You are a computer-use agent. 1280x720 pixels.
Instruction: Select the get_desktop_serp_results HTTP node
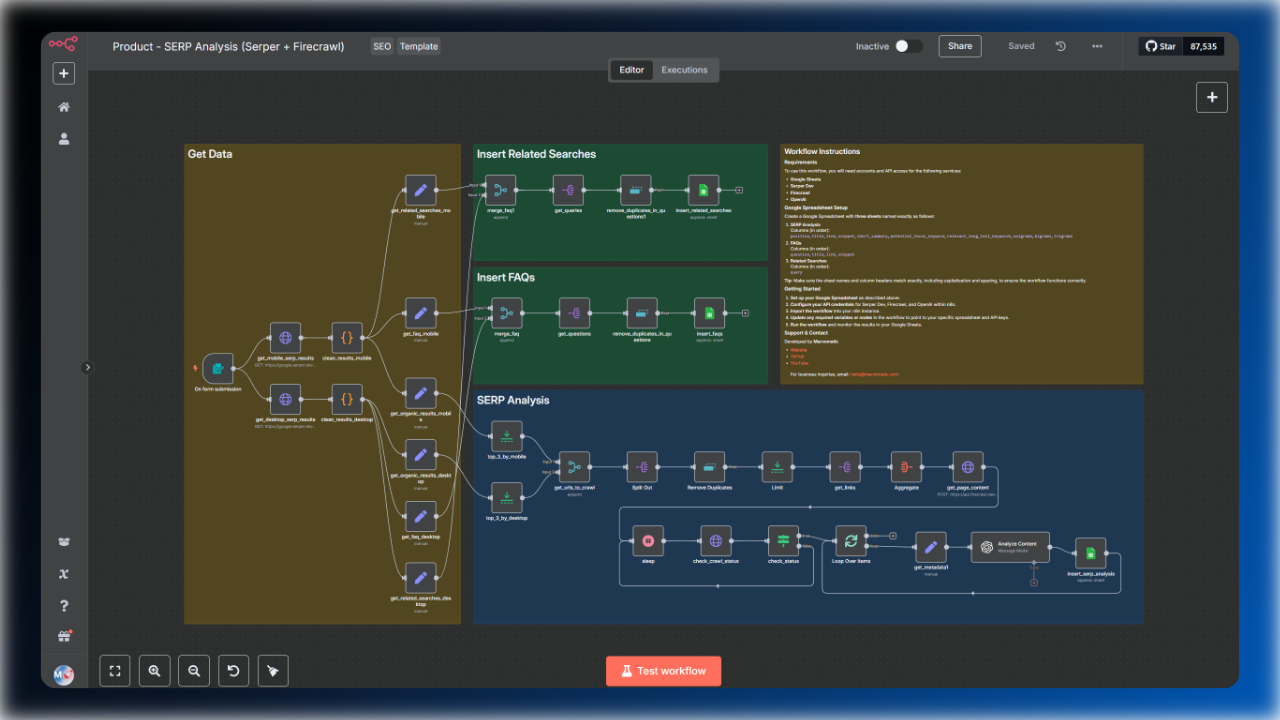coord(285,400)
